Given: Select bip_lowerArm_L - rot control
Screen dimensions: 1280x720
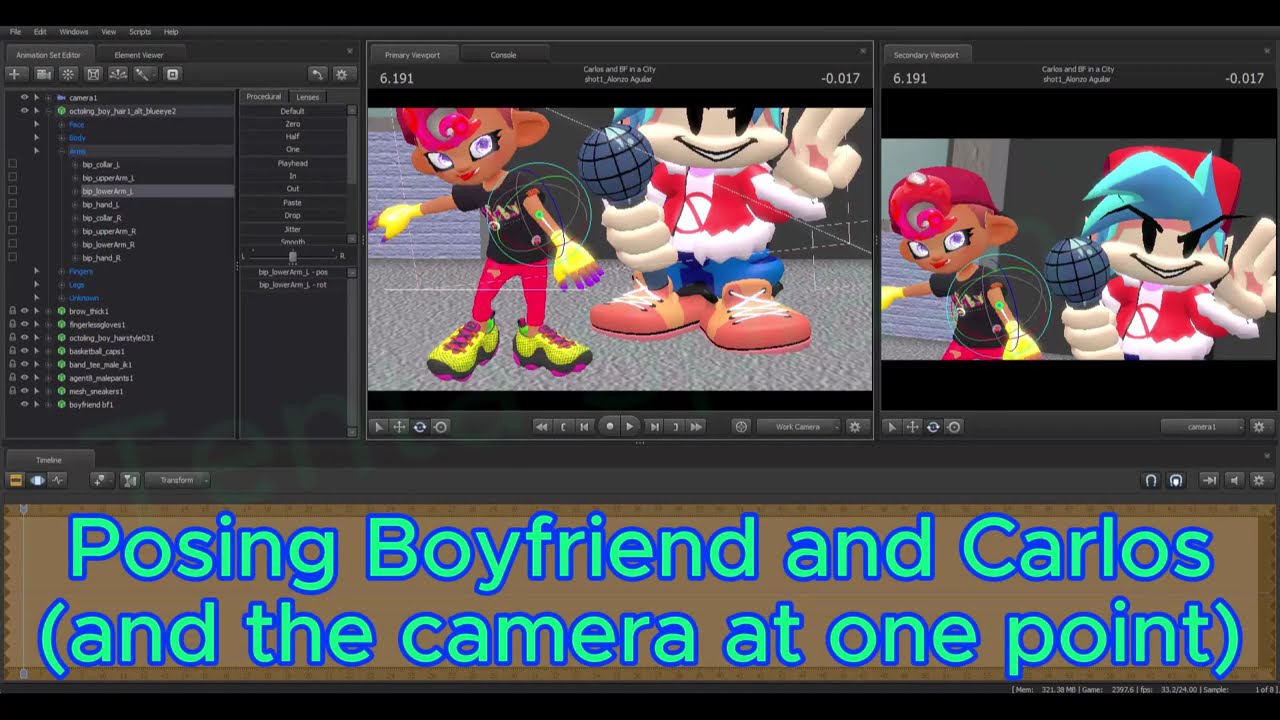Looking at the screenshot, I should click(293, 285).
